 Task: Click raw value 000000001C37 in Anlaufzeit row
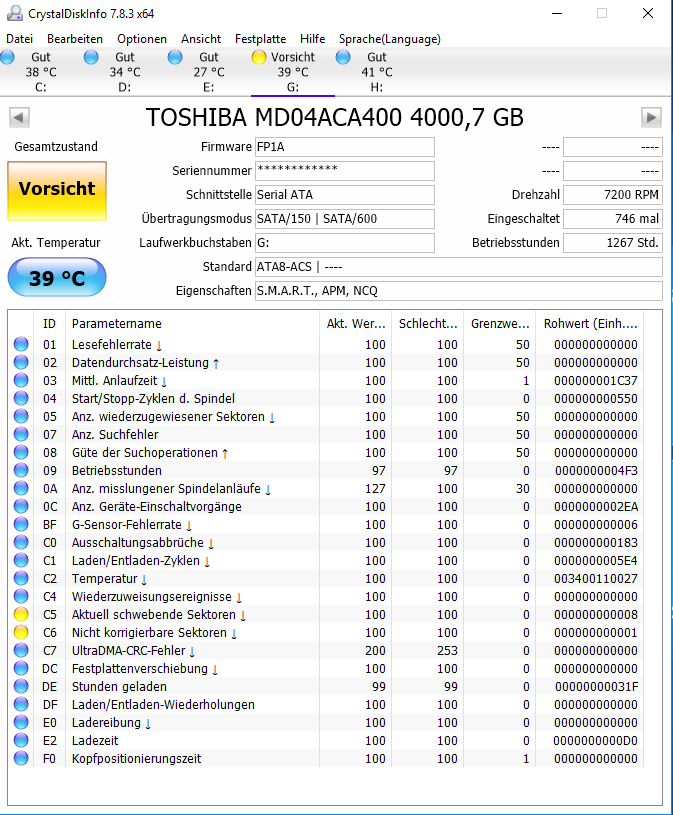point(596,380)
